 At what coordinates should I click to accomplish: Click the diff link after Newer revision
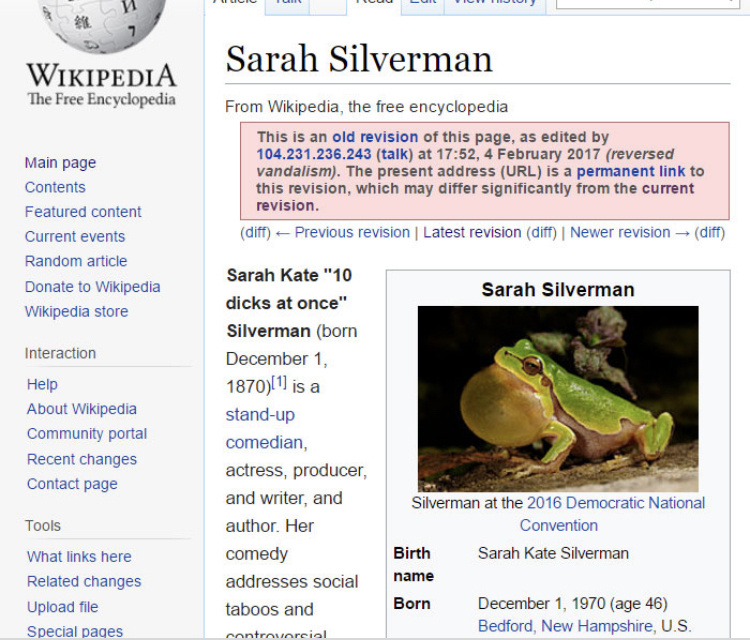pyautogui.click(x=710, y=232)
